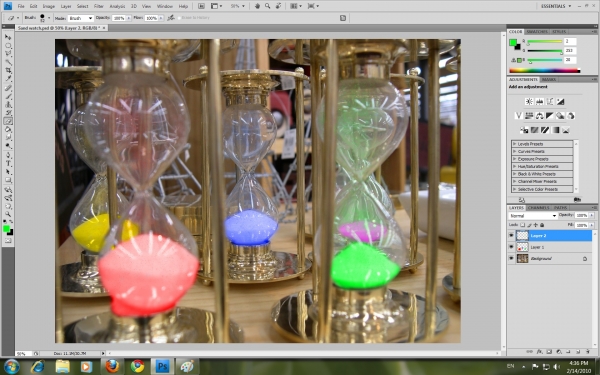Select the Paint Bucket tool
Screen dimensions: 600x375
8,130
